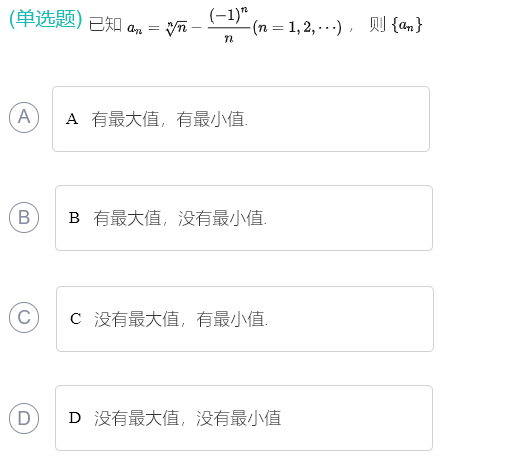The height and width of the screenshot is (462, 528).
Task: Select answer box 有最大值，没有最小值
Action: click(244, 218)
